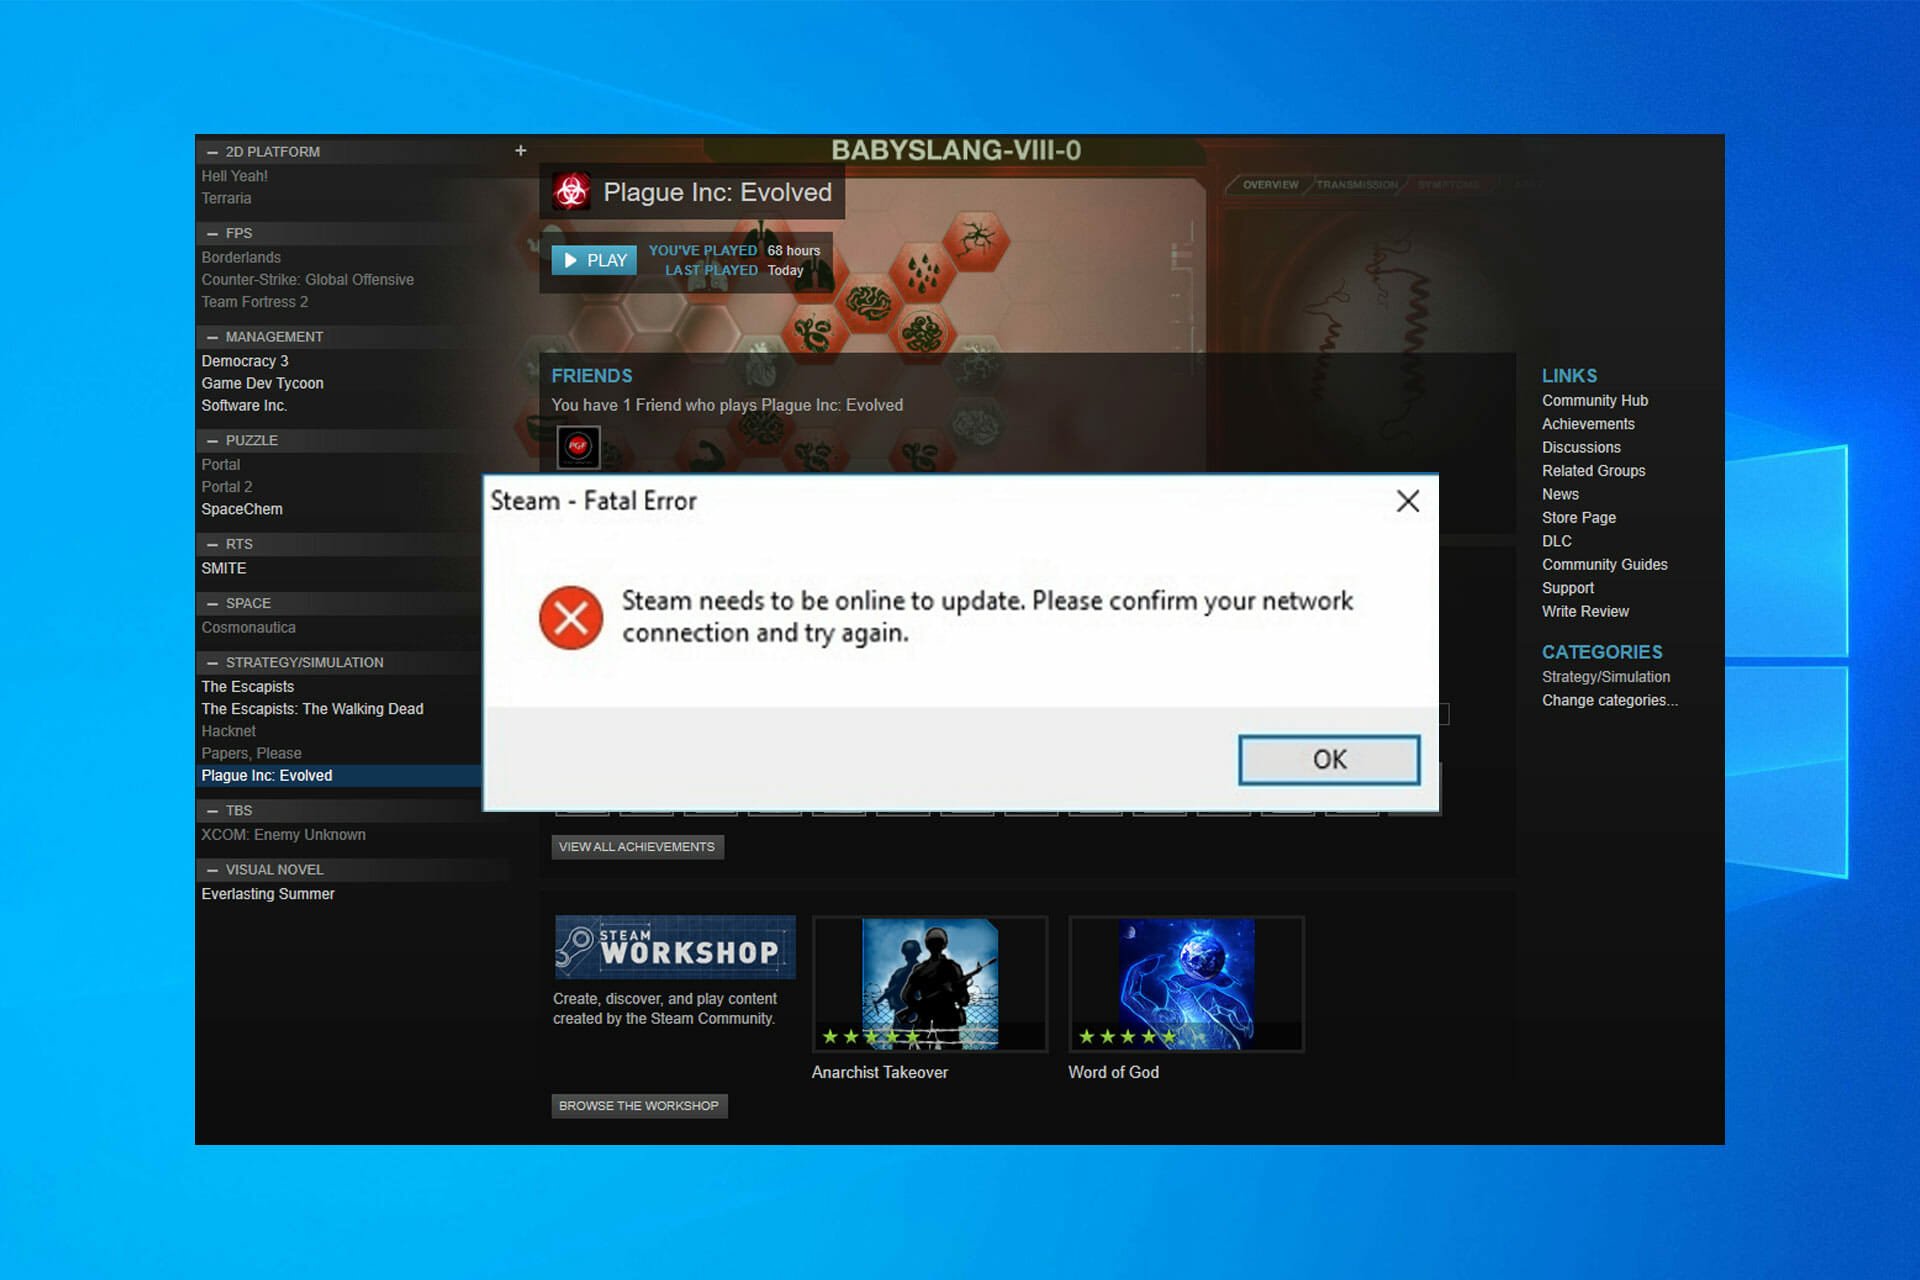The width and height of the screenshot is (1920, 1280).
Task: Collapse the SPACE category
Action: click(x=212, y=604)
